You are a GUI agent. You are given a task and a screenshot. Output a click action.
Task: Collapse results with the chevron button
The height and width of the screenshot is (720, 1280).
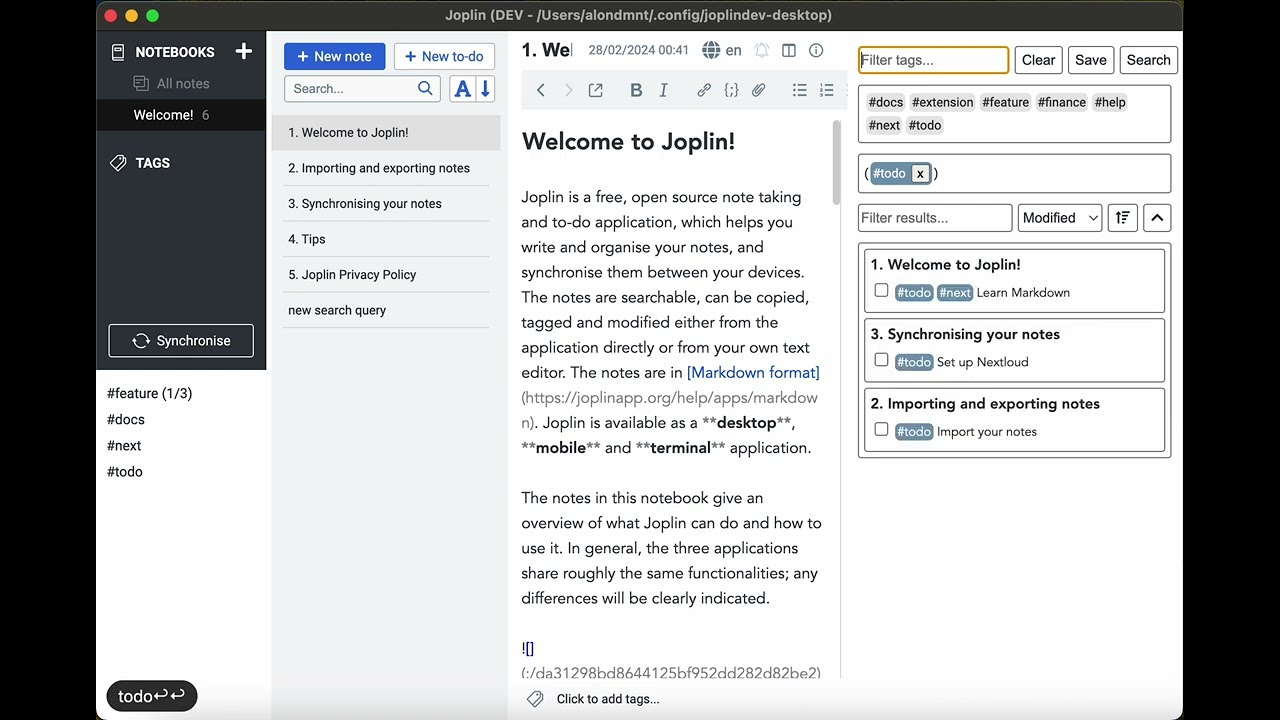coord(1157,218)
